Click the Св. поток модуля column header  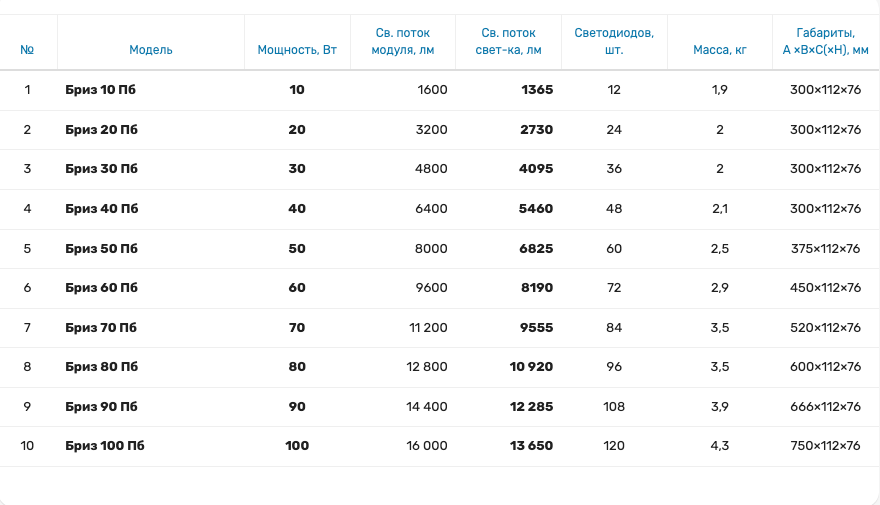(x=402, y=41)
